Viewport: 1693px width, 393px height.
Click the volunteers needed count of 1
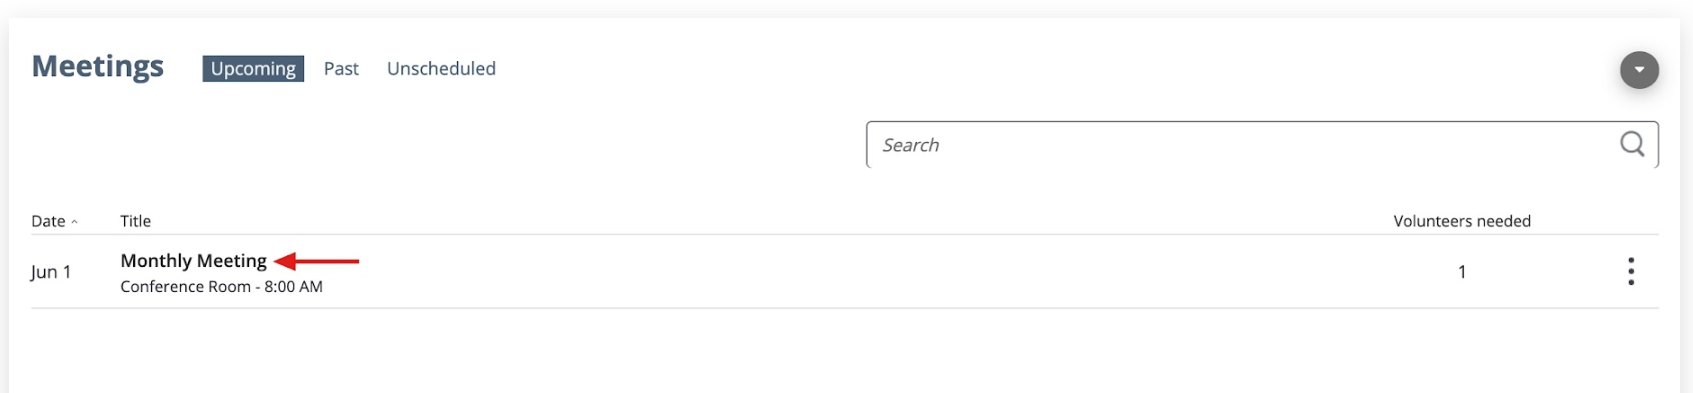1462,272
